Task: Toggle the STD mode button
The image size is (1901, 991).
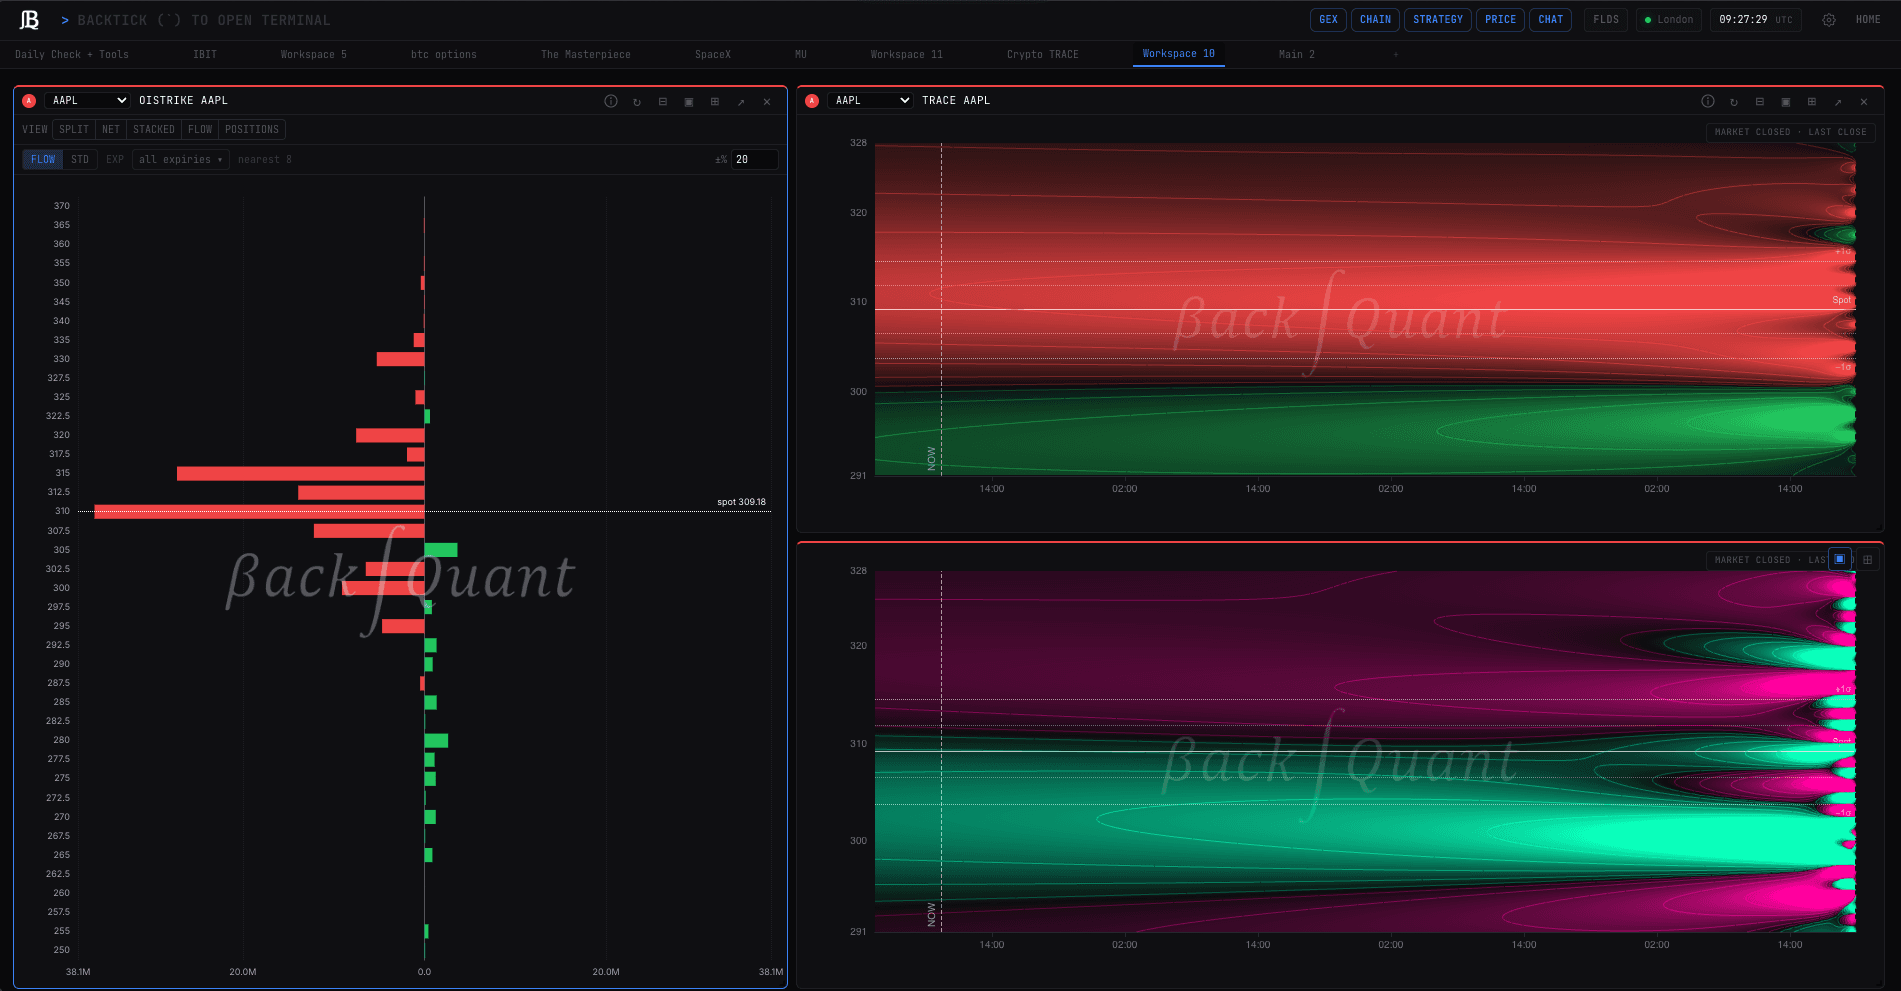Action: coord(80,159)
